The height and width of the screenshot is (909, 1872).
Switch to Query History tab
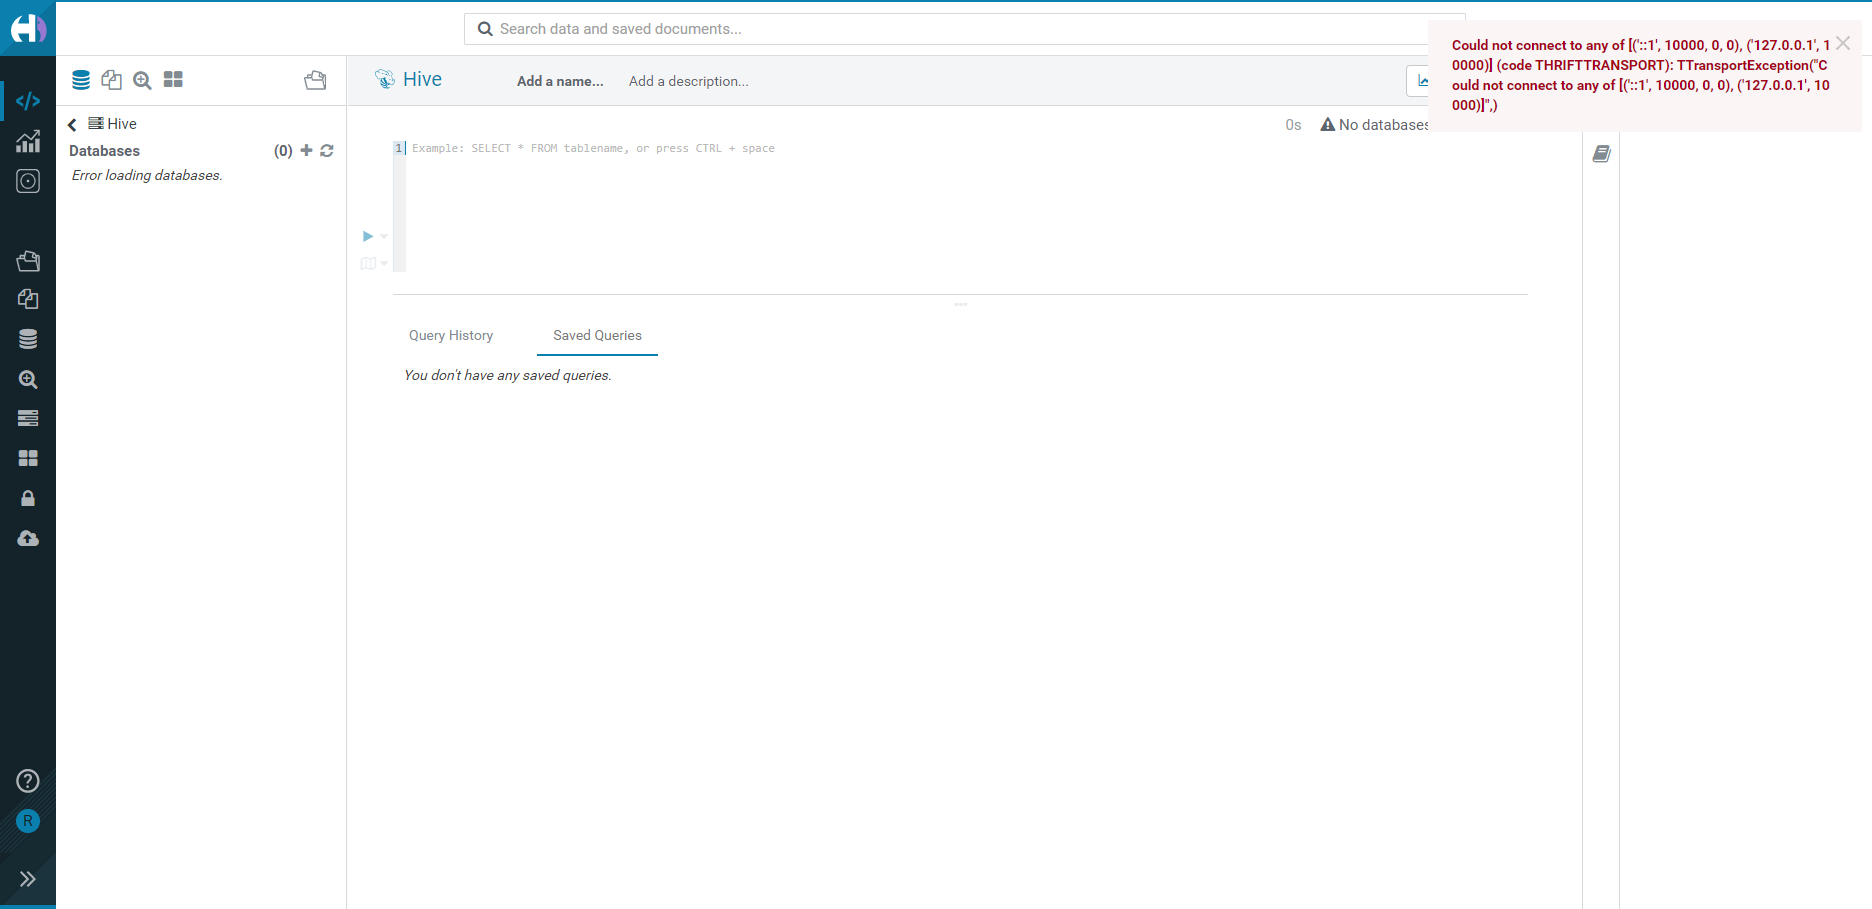coord(451,335)
